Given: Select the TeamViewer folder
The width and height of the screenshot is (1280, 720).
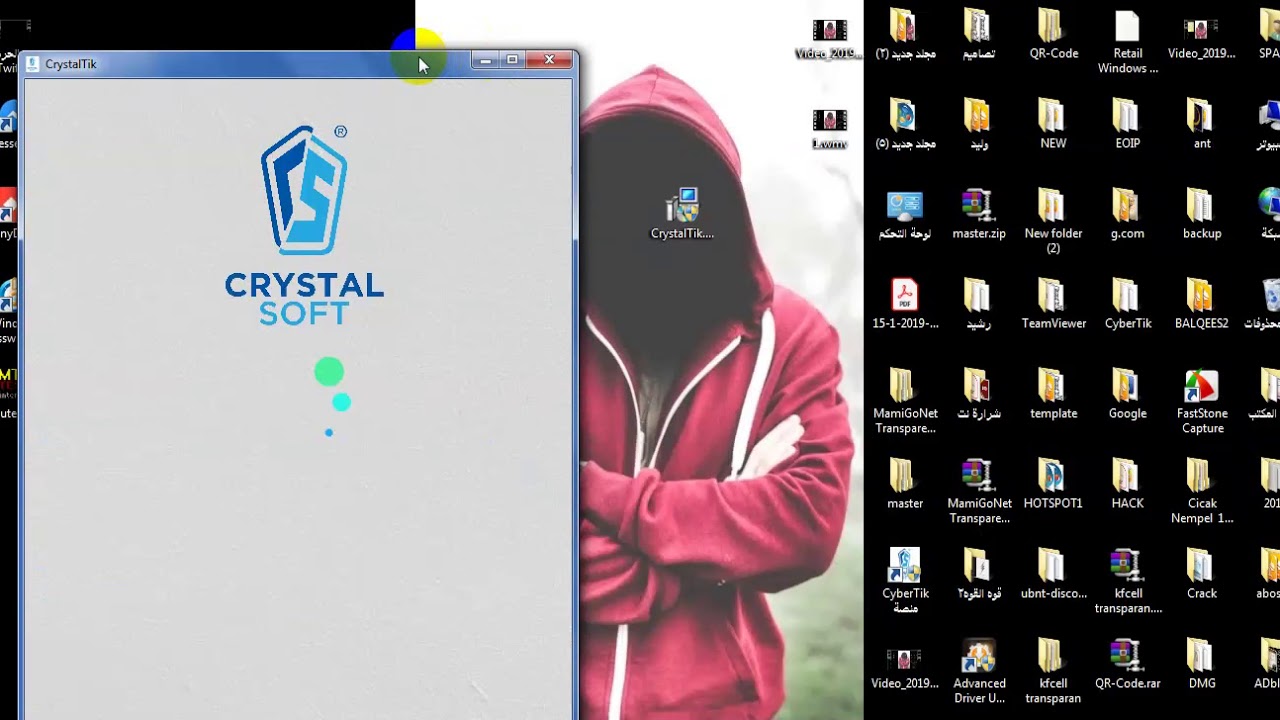Looking at the screenshot, I should coord(1053,305).
